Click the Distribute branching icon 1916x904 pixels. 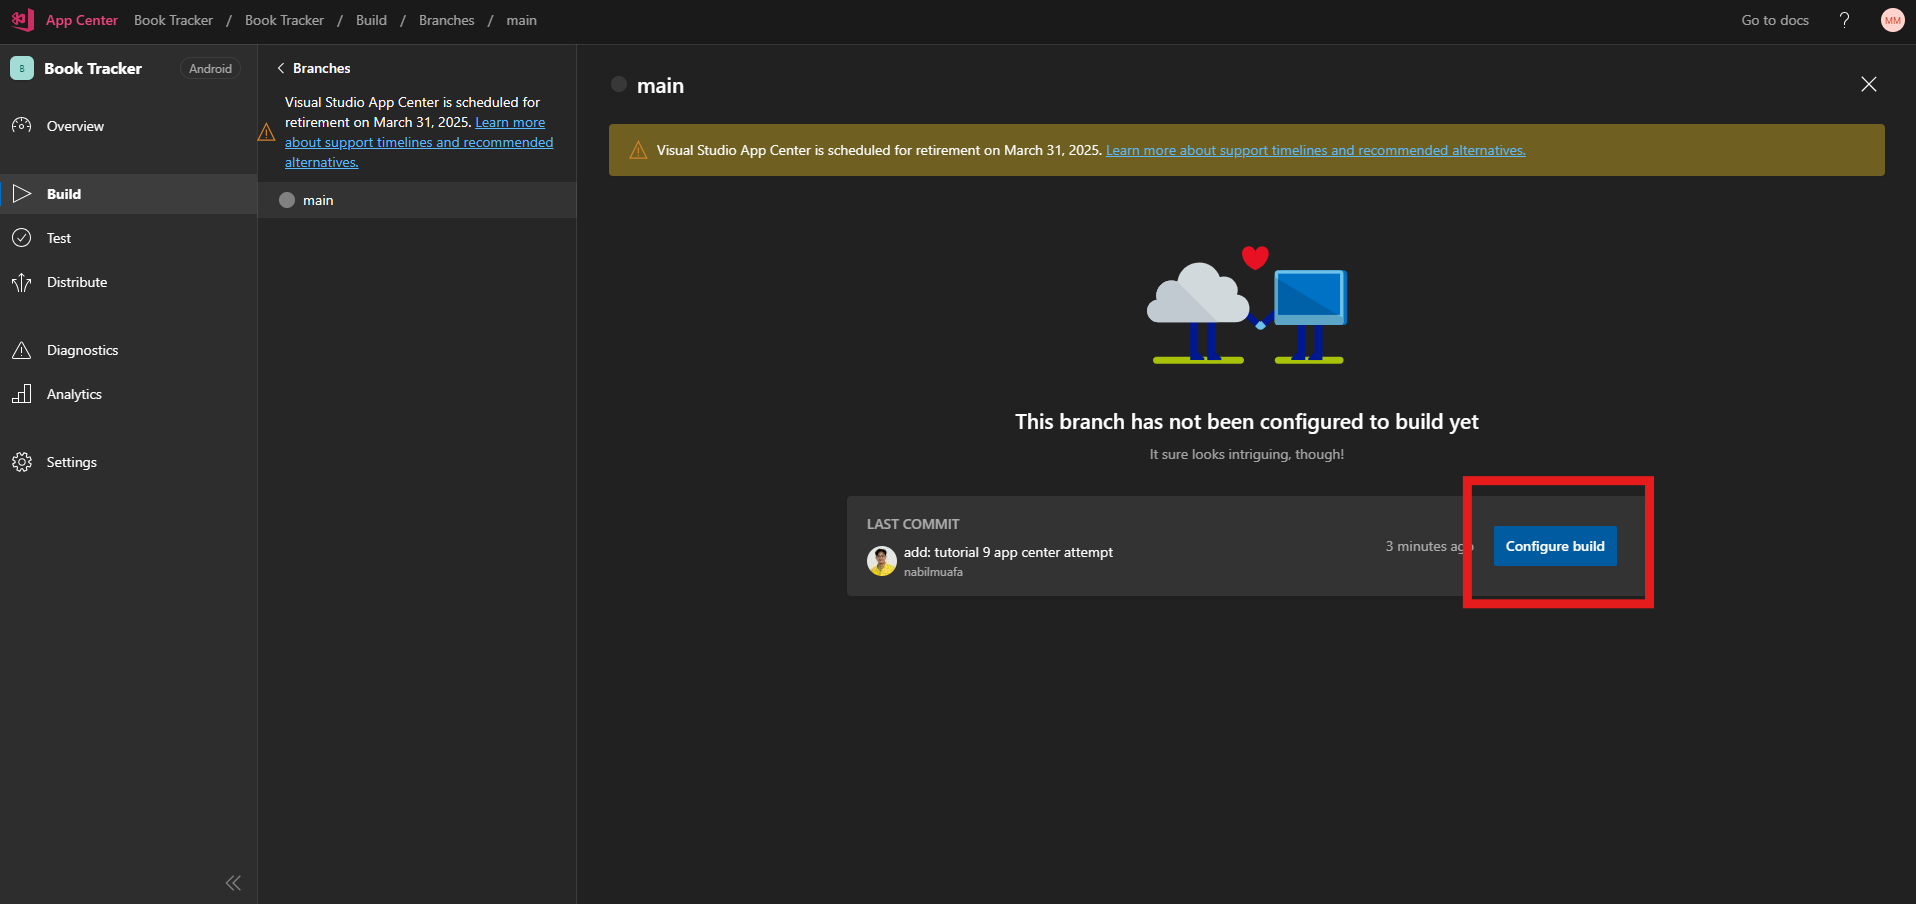coord(22,282)
